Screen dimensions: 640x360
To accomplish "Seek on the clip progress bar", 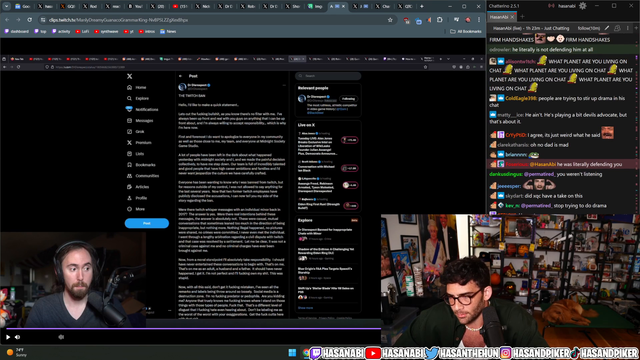I will (193, 328).
